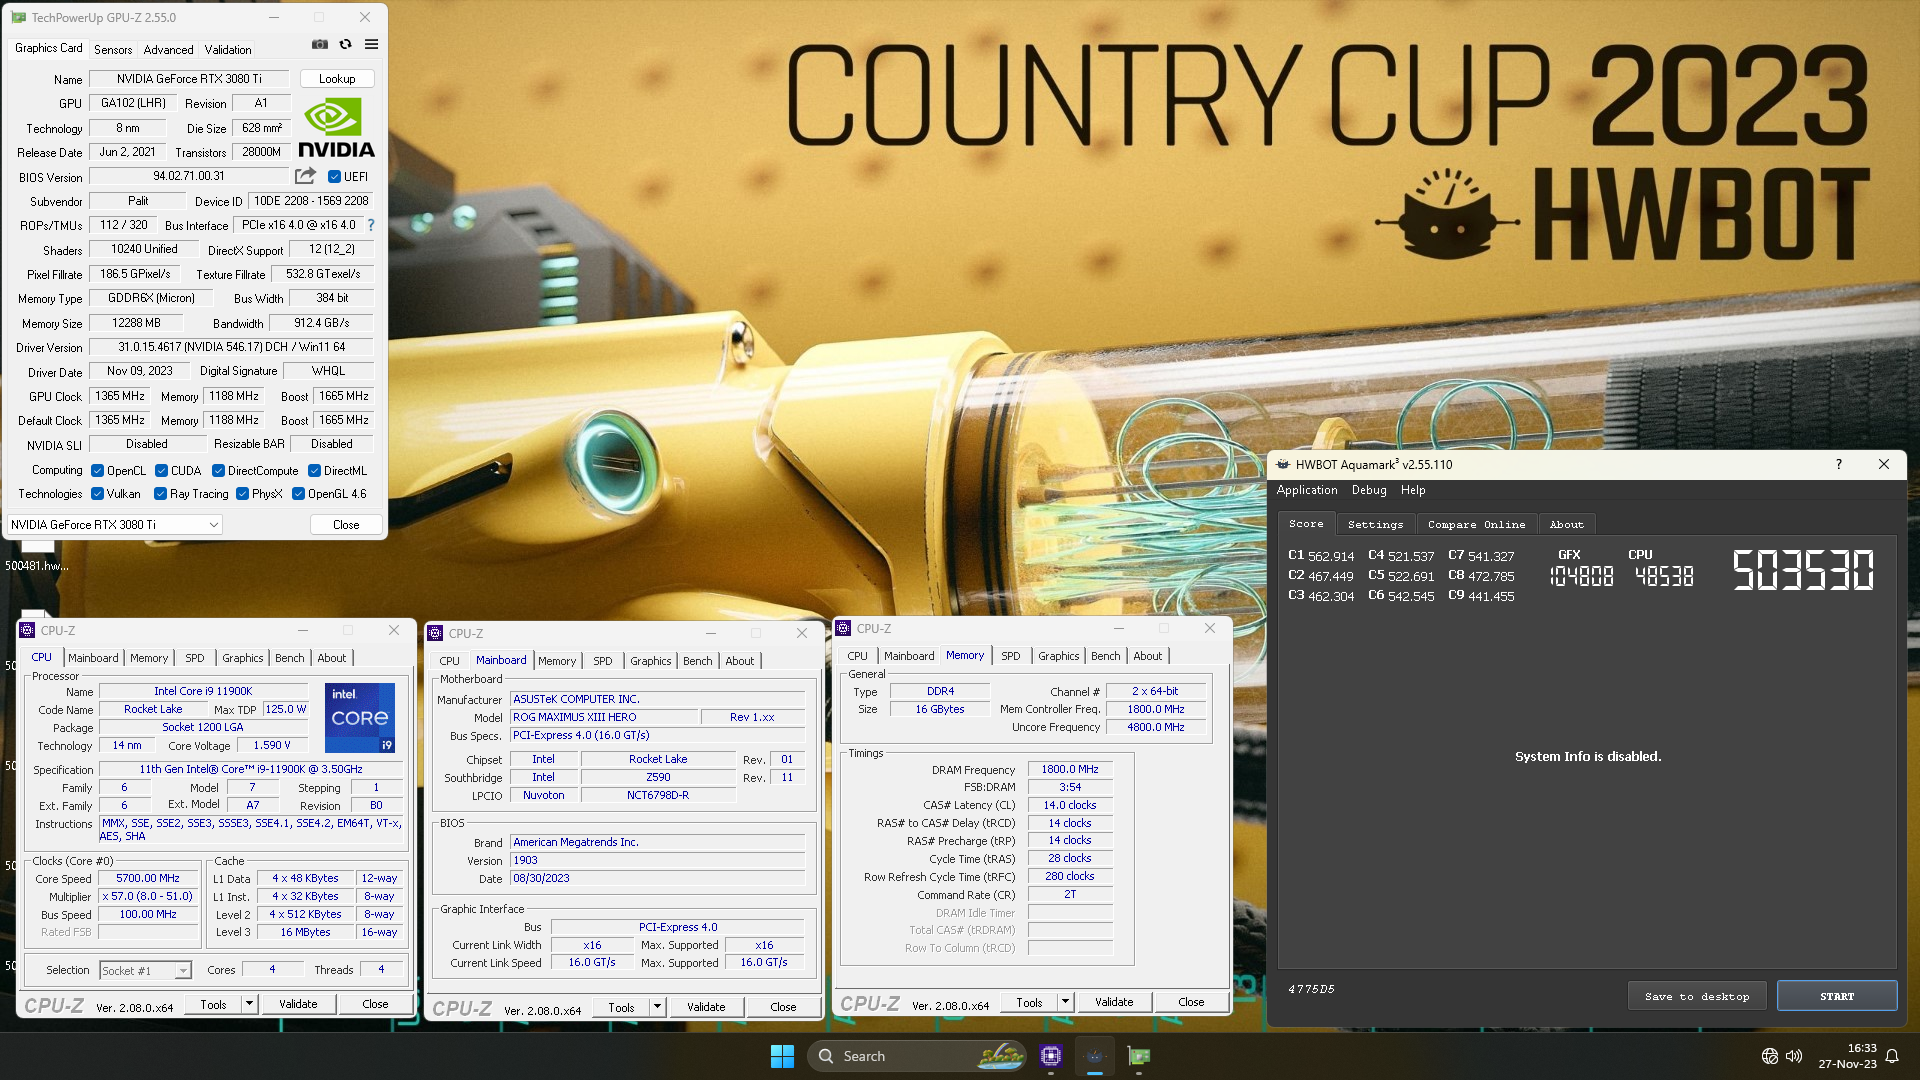1920x1080 pixels.
Task: Expand Tools dropdown arrow in CPU-Z Mainboard window
Action: pyautogui.click(x=657, y=1007)
